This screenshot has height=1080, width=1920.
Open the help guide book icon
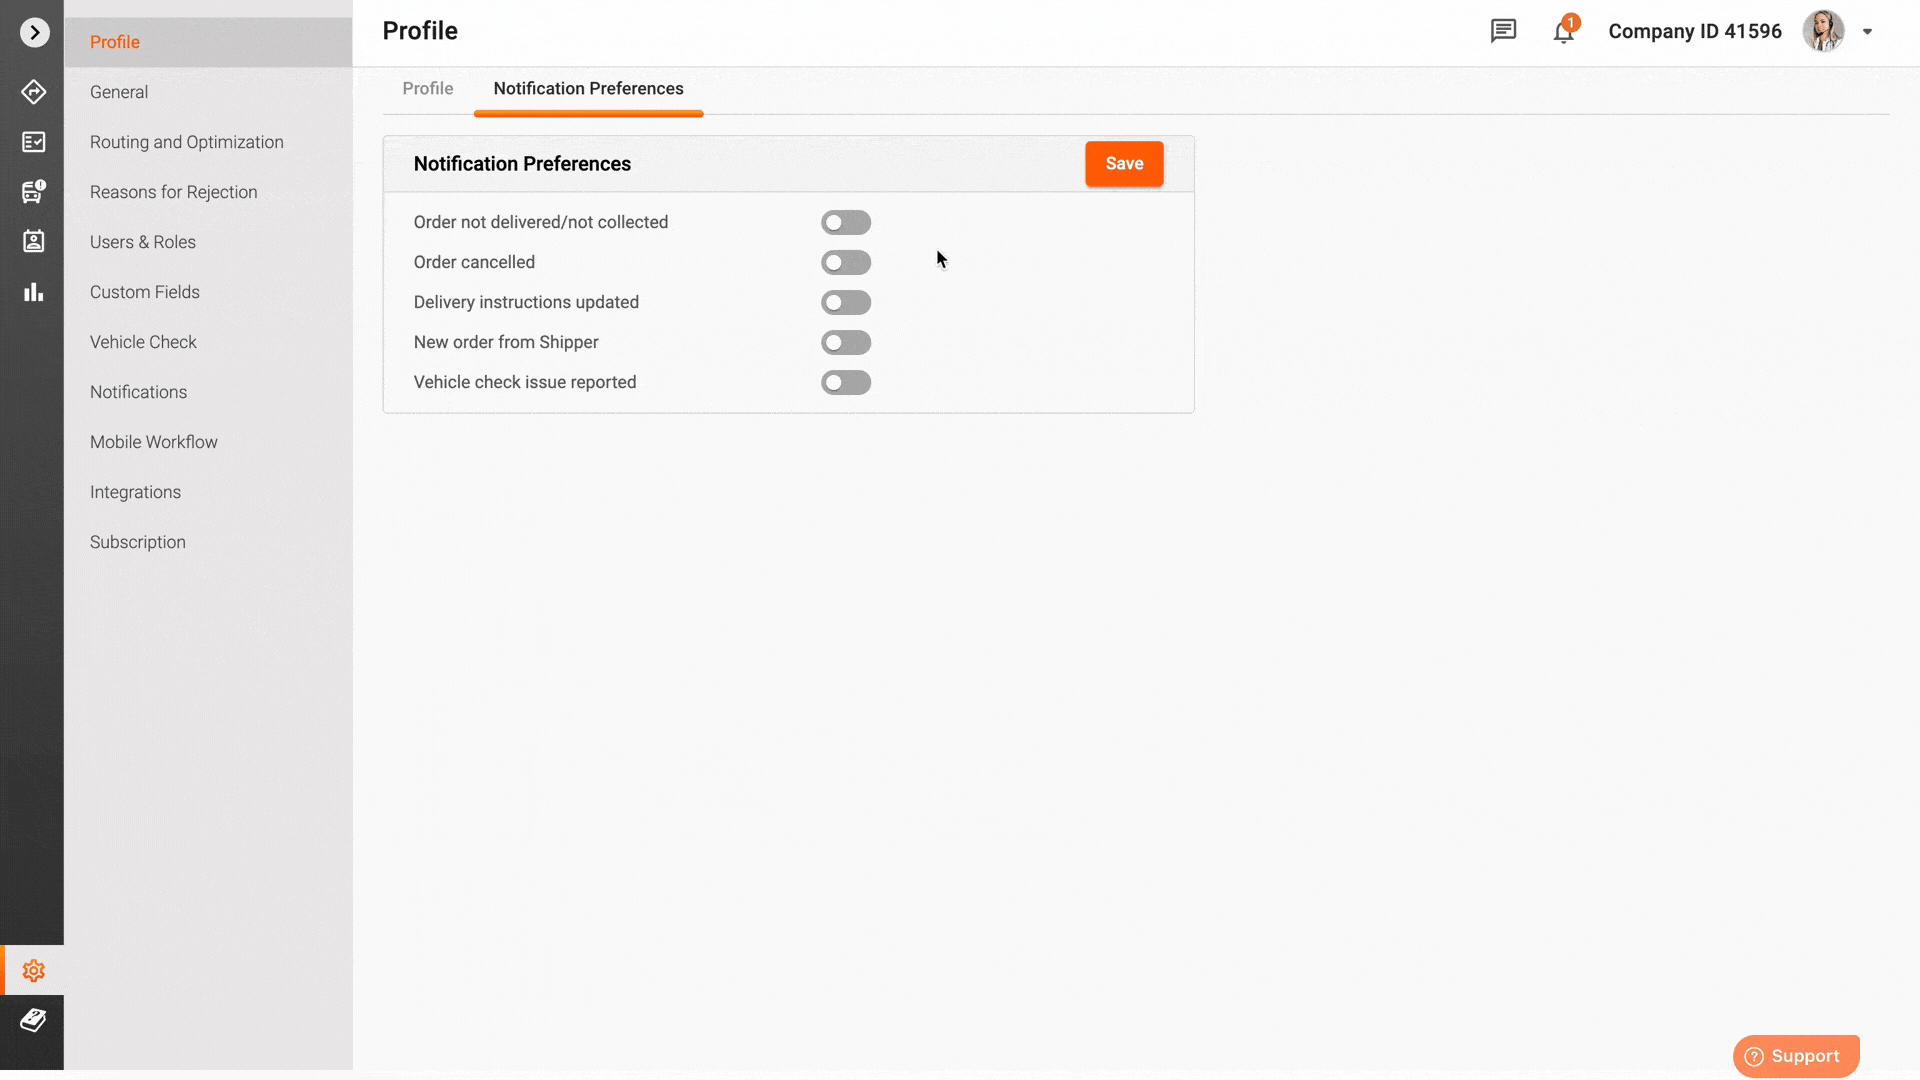[33, 1020]
